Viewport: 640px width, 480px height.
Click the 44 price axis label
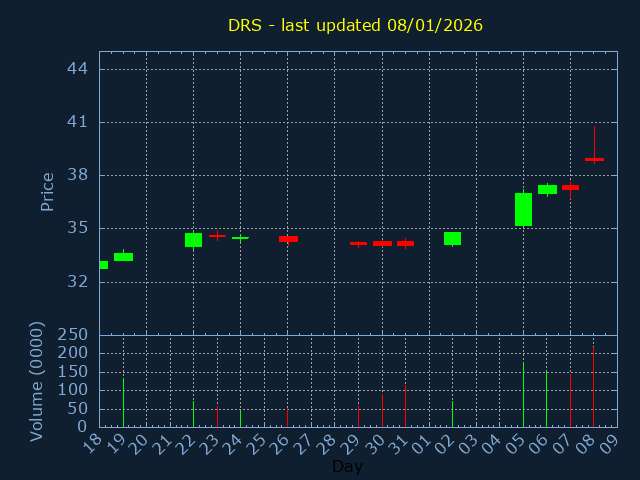pos(79,69)
